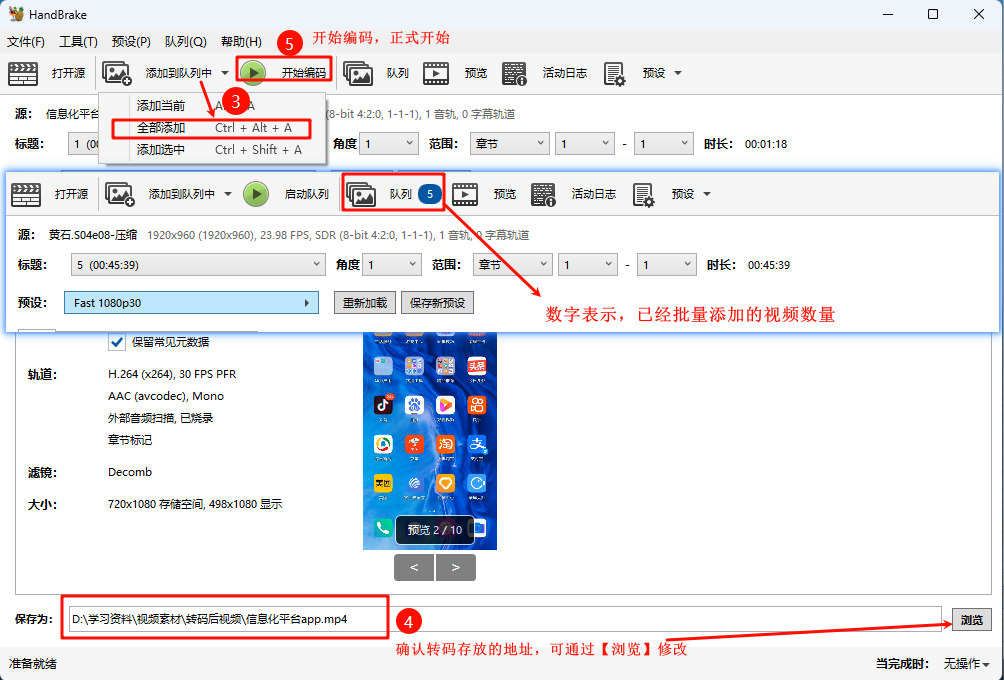Click the source name 黄石.S04e08-压缩

[x=93, y=235]
